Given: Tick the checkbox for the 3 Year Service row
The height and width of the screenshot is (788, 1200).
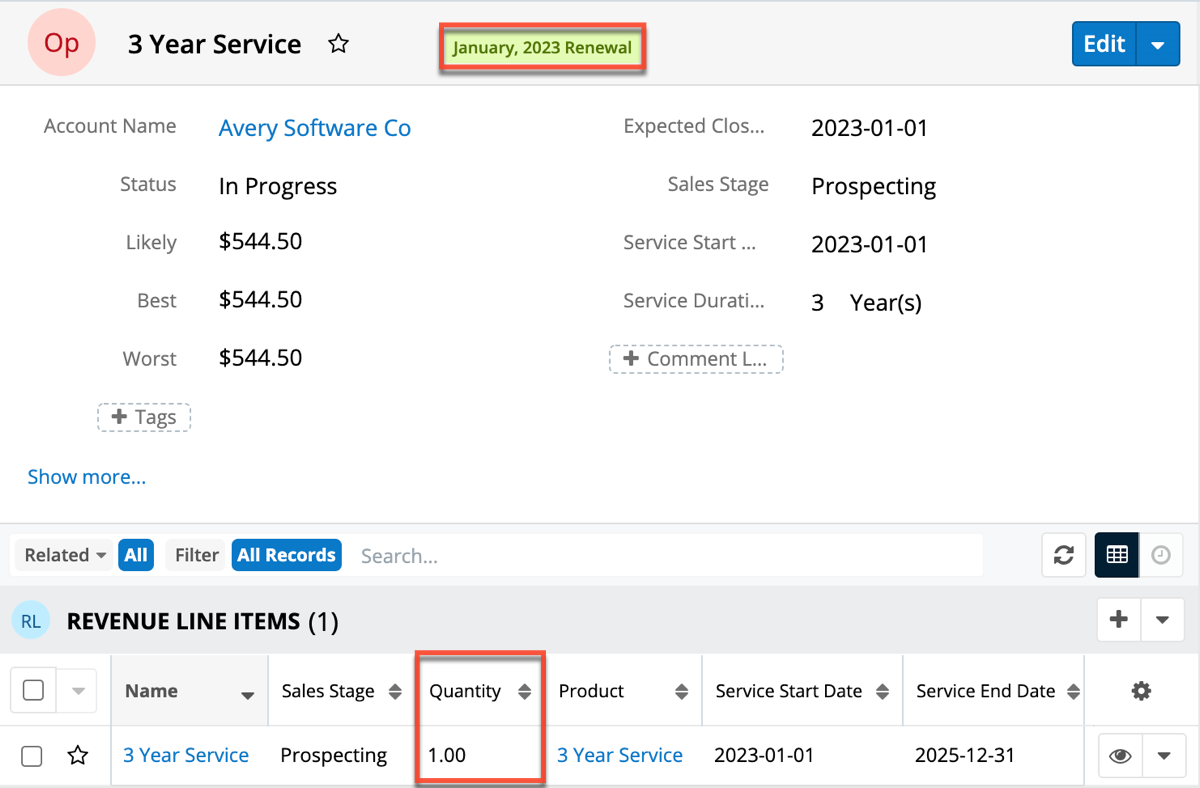Looking at the screenshot, I should [32, 756].
